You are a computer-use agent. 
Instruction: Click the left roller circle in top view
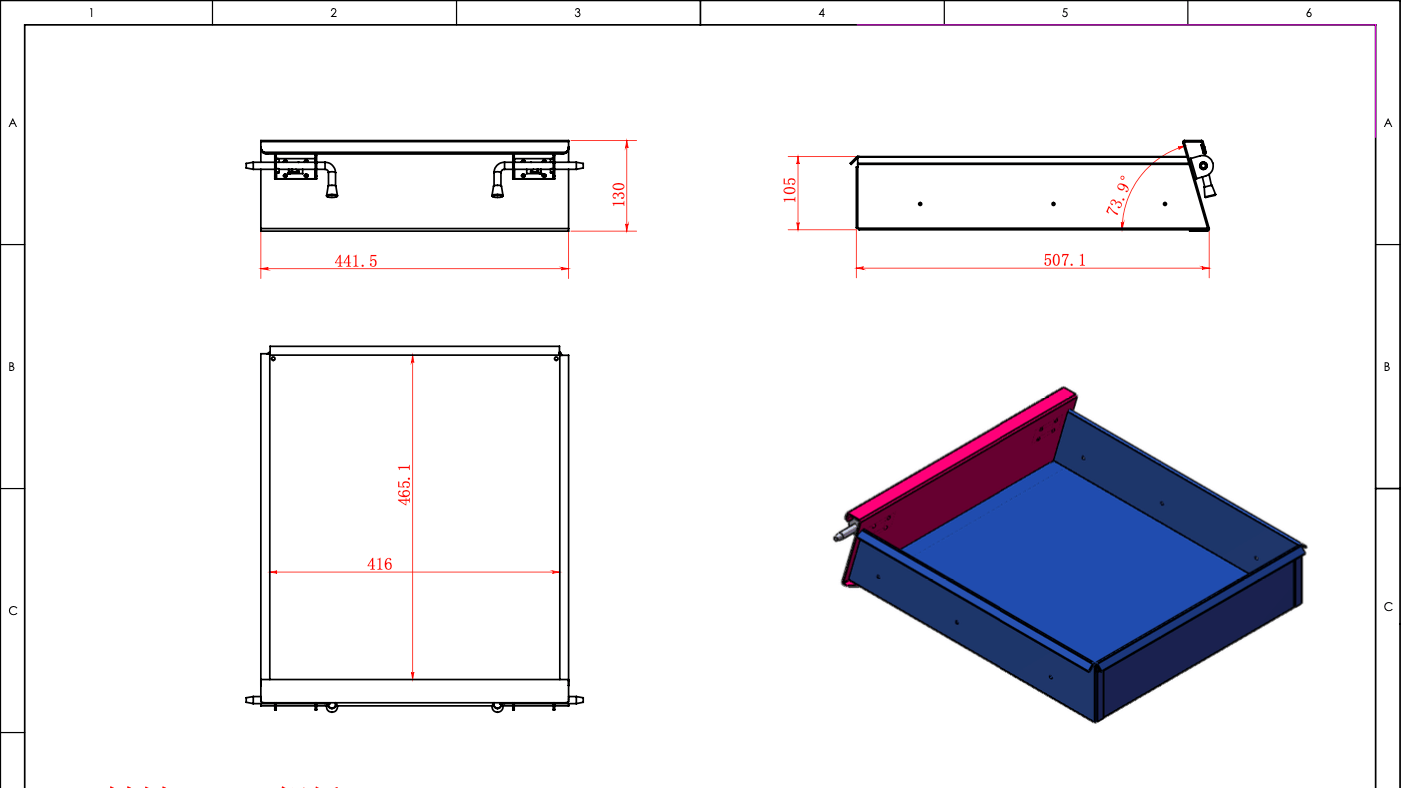click(332, 707)
